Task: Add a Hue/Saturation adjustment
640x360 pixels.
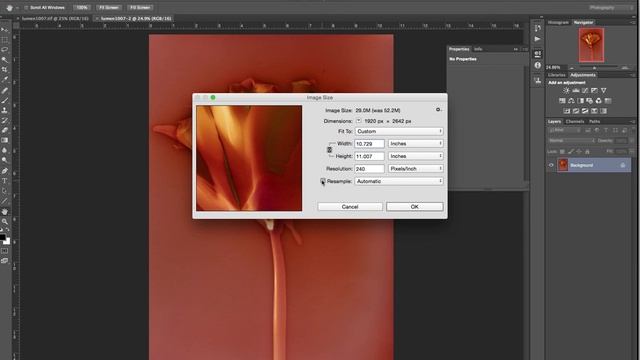Action: [x=562, y=101]
